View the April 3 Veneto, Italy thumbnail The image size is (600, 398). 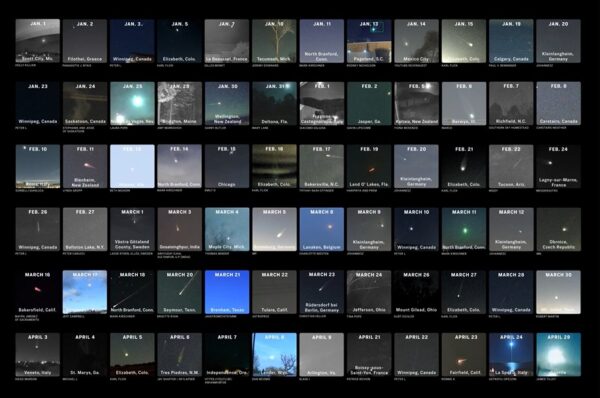pos(38,355)
